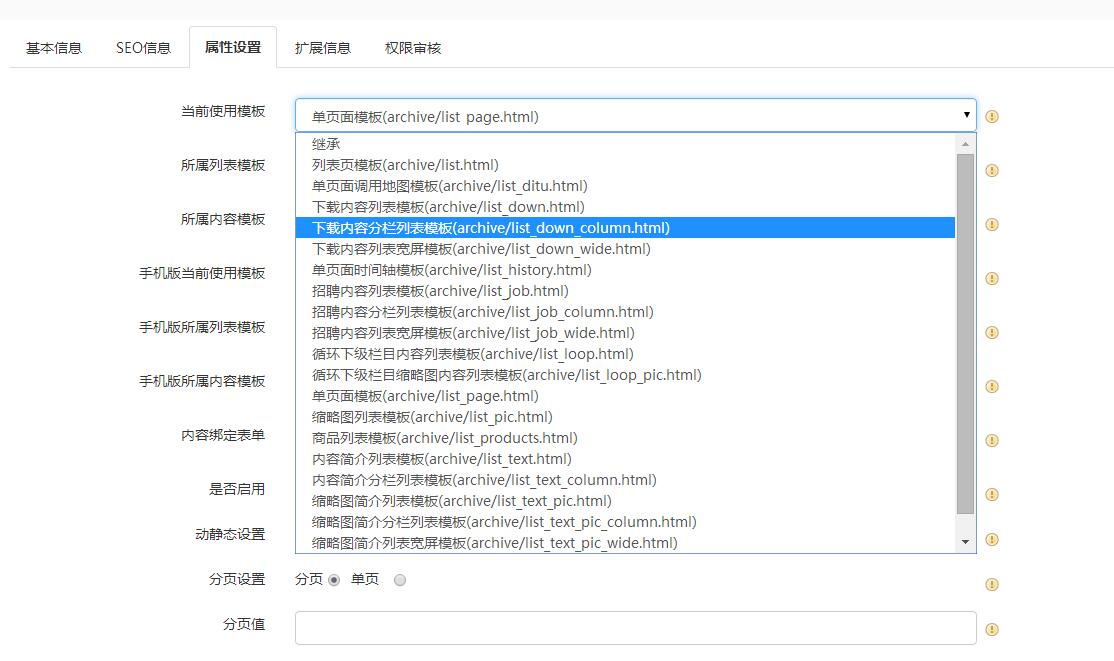Viewport: 1114px width, 661px height.
Task: Choose 商品列表模板(archive/list_products.html) option
Action: pyautogui.click(x=444, y=438)
